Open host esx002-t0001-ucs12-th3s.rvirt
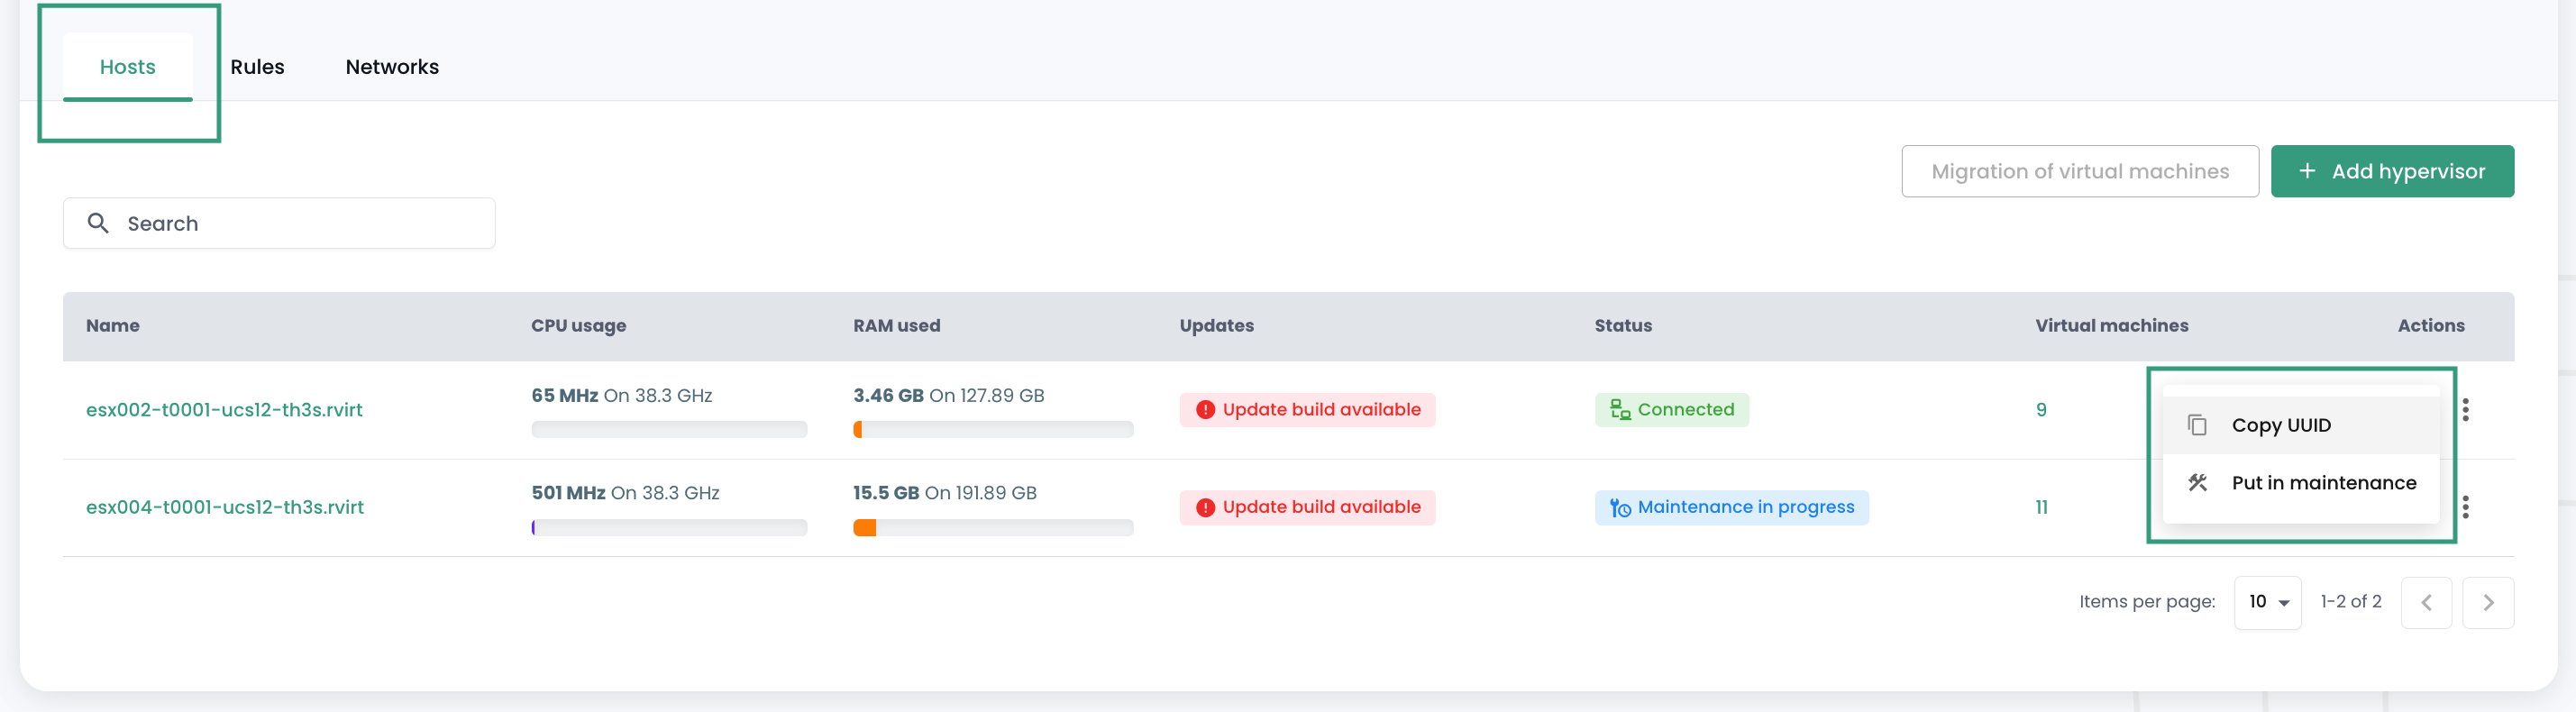Screen dimensions: 2576x712 (224, 410)
